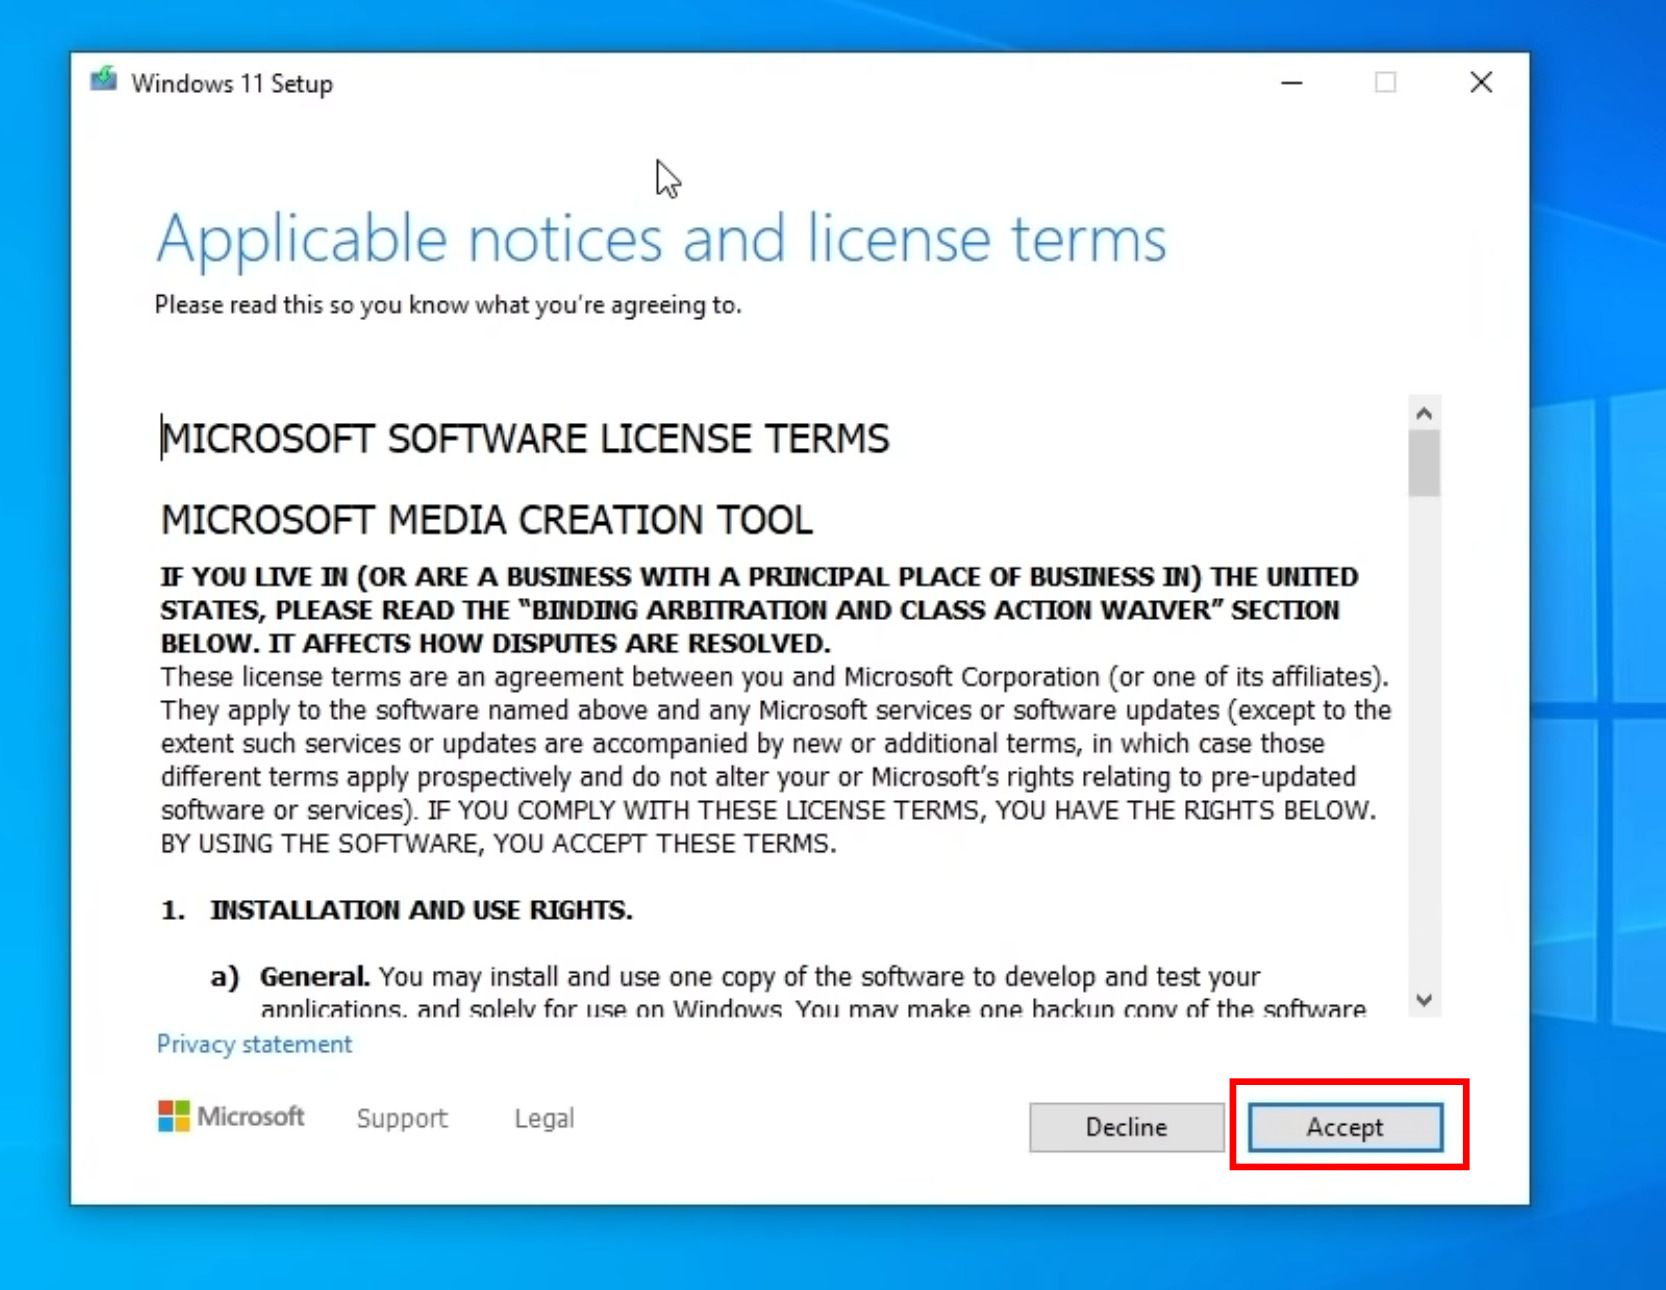Image resolution: width=1666 pixels, height=1290 pixels.
Task: Open the Privacy statement link
Action: 254,1044
